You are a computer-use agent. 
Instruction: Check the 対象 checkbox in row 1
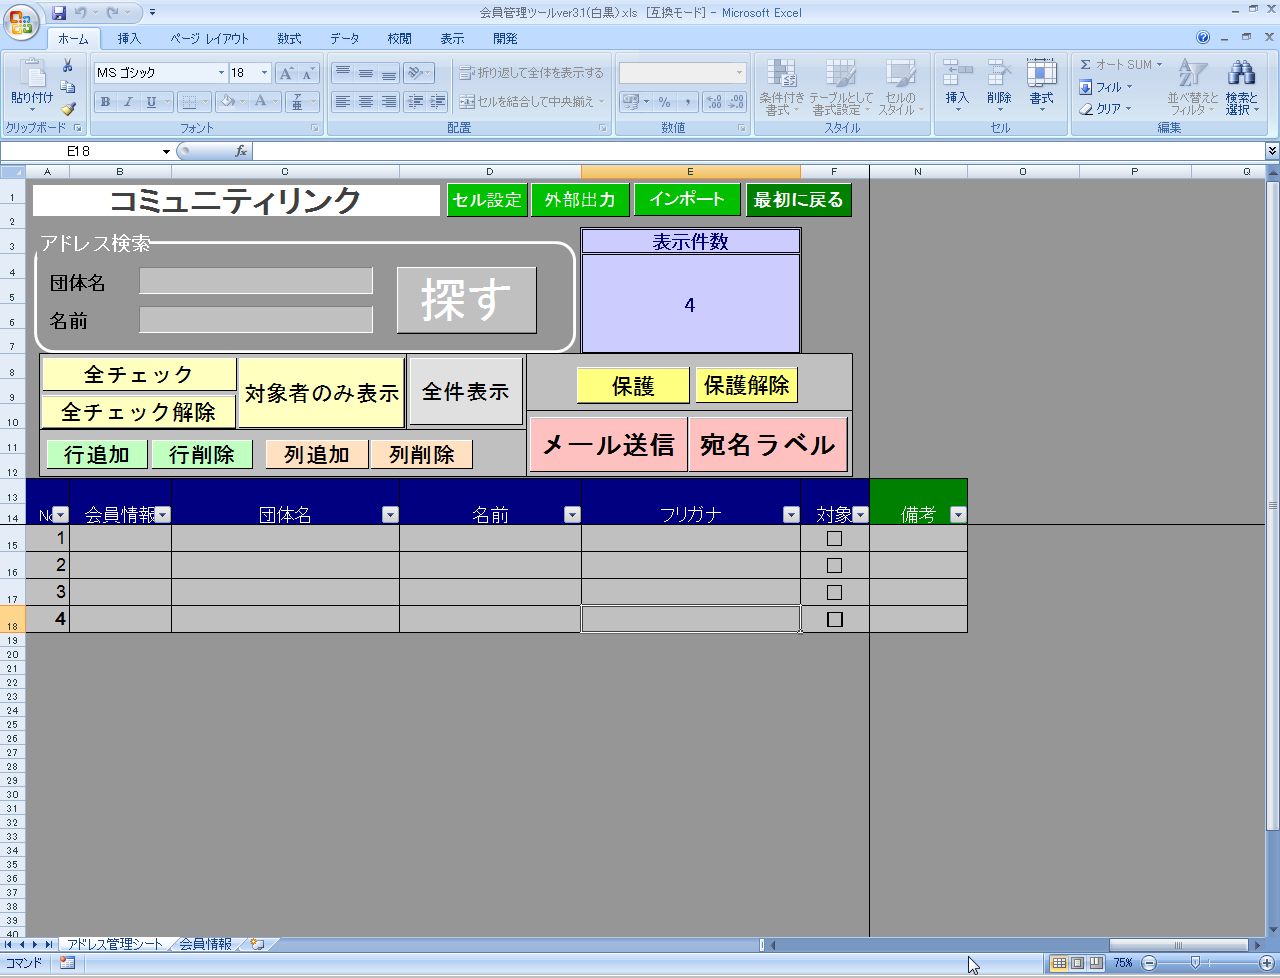click(x=834, y=538)
